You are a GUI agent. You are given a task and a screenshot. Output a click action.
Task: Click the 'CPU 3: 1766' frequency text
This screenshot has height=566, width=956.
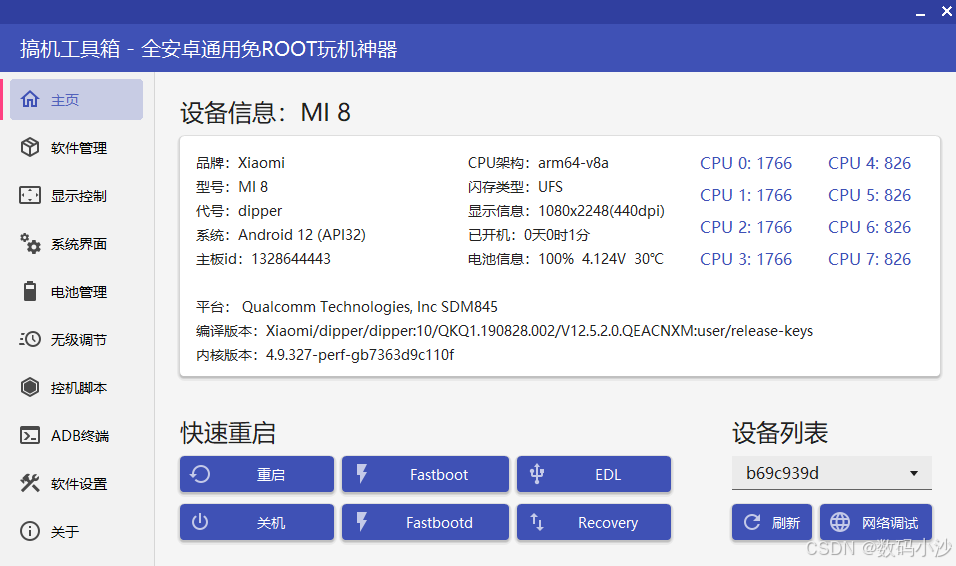tap(746, 259)
